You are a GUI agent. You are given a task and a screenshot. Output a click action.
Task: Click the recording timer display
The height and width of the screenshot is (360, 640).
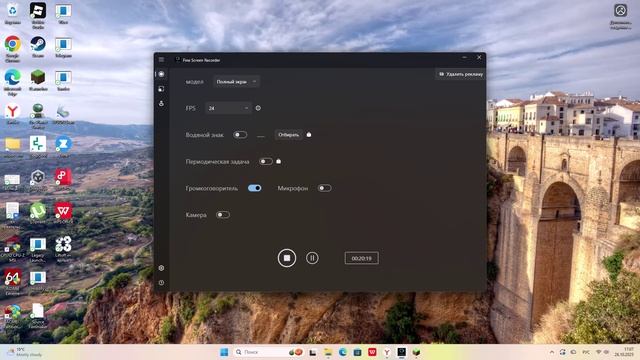[x=362, y=258]
